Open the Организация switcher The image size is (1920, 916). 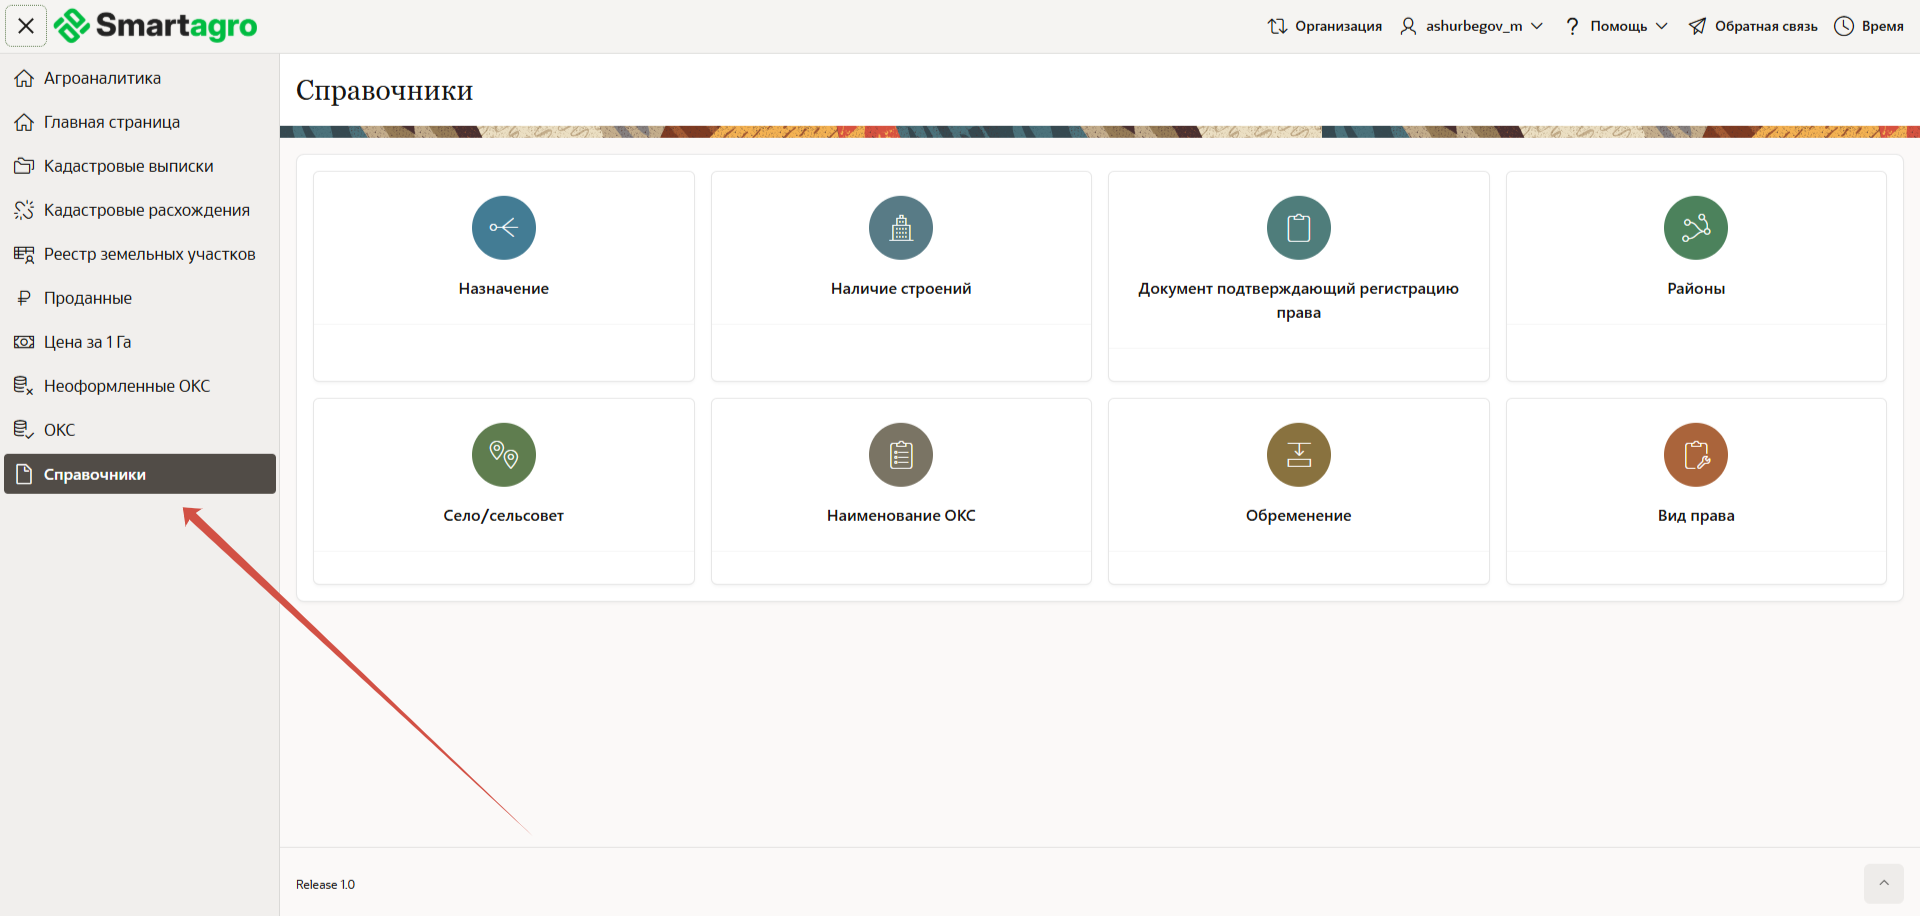tap(1325, 26)
